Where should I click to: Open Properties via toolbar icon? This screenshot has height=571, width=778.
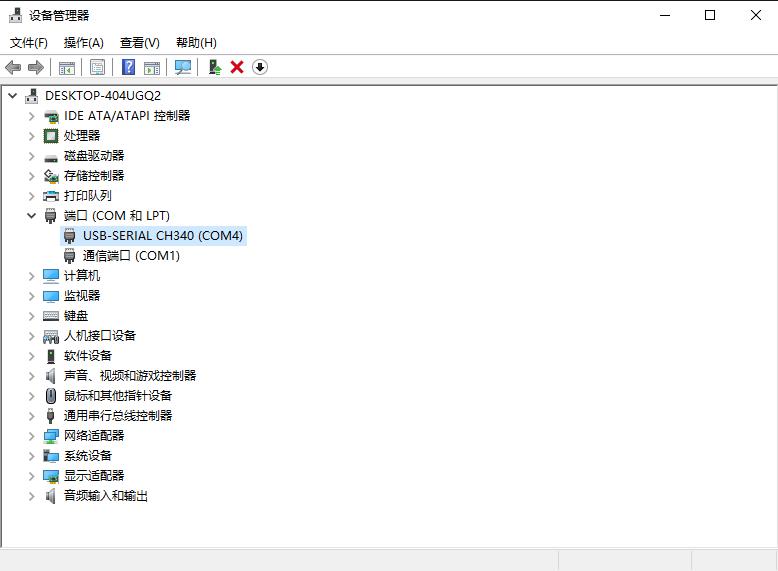point(97,67)
